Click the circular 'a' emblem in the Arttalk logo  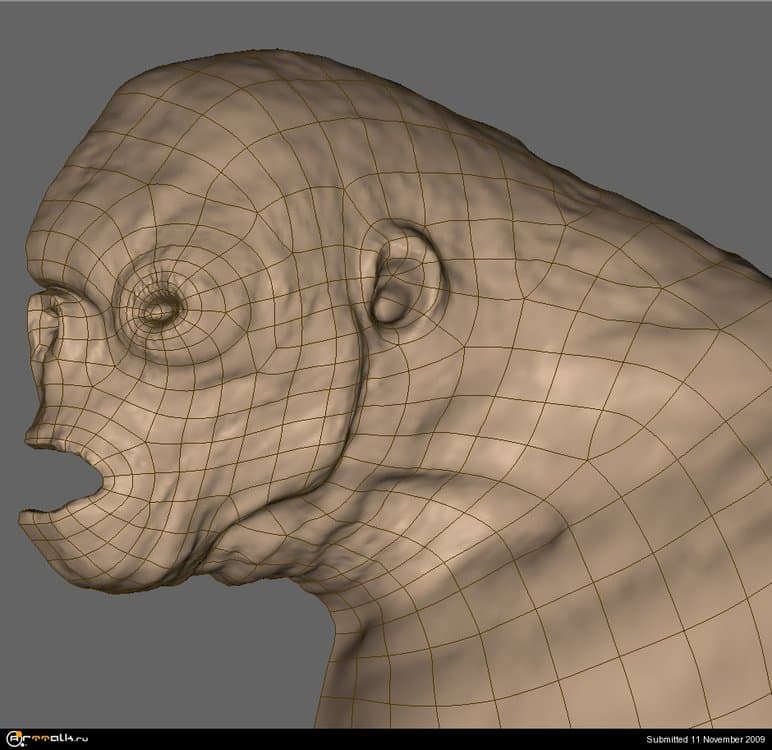pyautogui.click(x=14, y=739)
